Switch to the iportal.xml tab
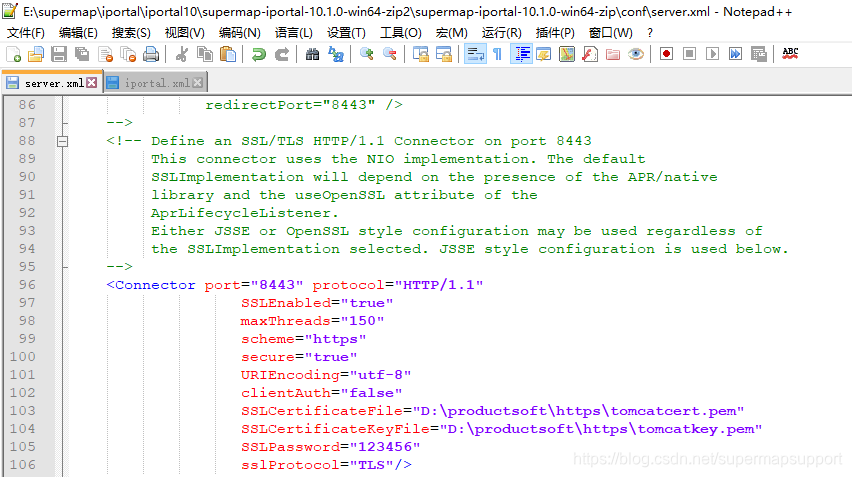 point(155,83)
